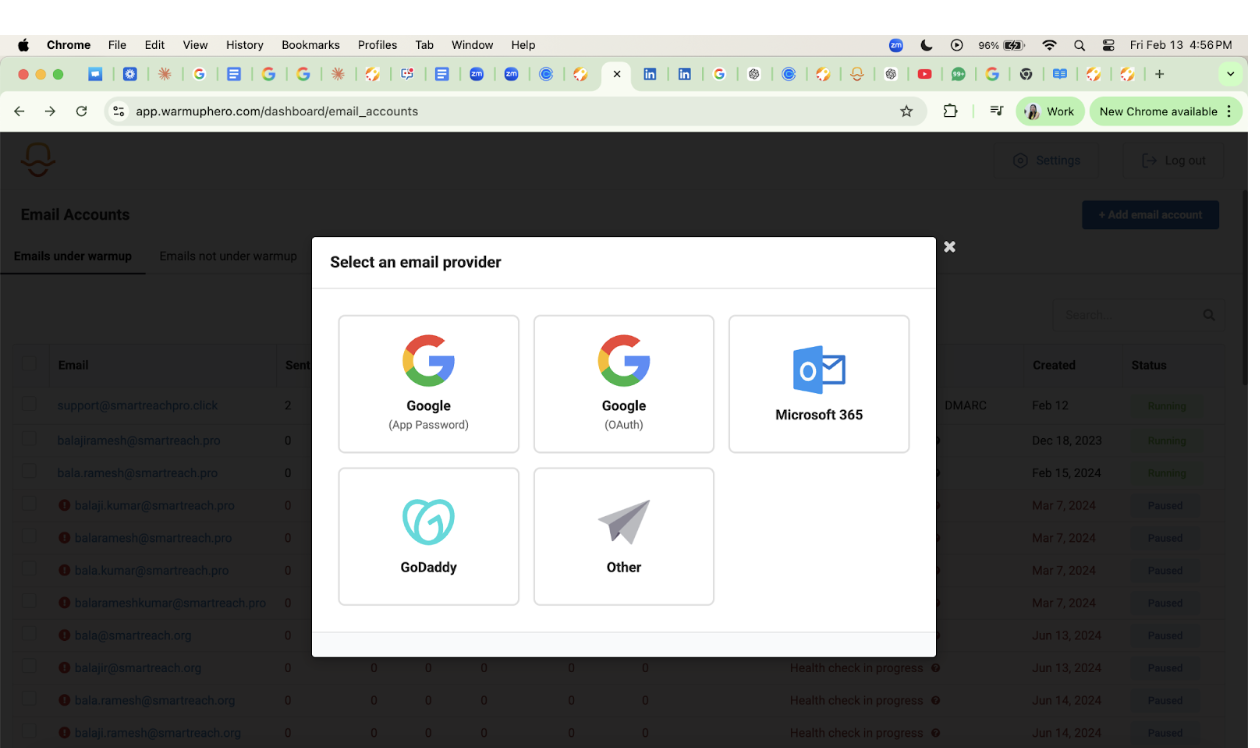The image size is (1260, 748).
Task: Click the error icon beside bala@smartreach.org
Action: (x=64, y=635)
